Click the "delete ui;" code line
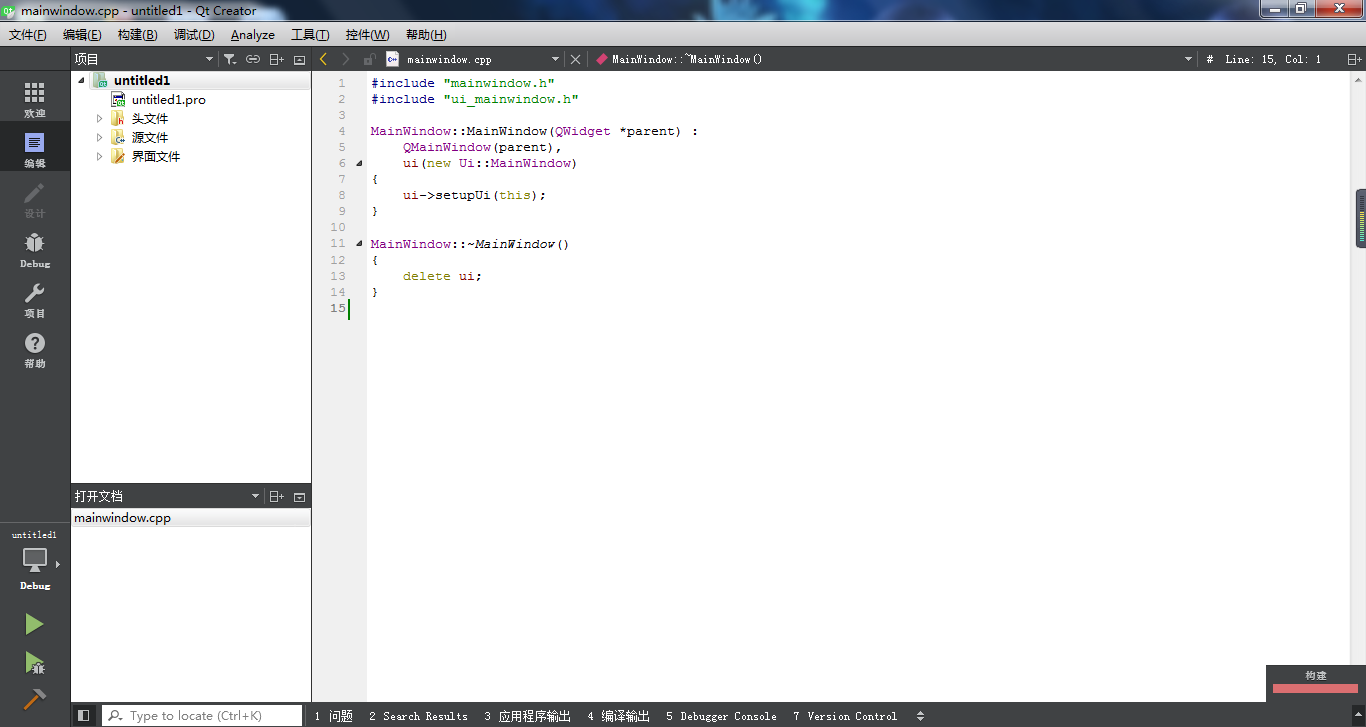The image size is (1366, 727). (442, 276)
